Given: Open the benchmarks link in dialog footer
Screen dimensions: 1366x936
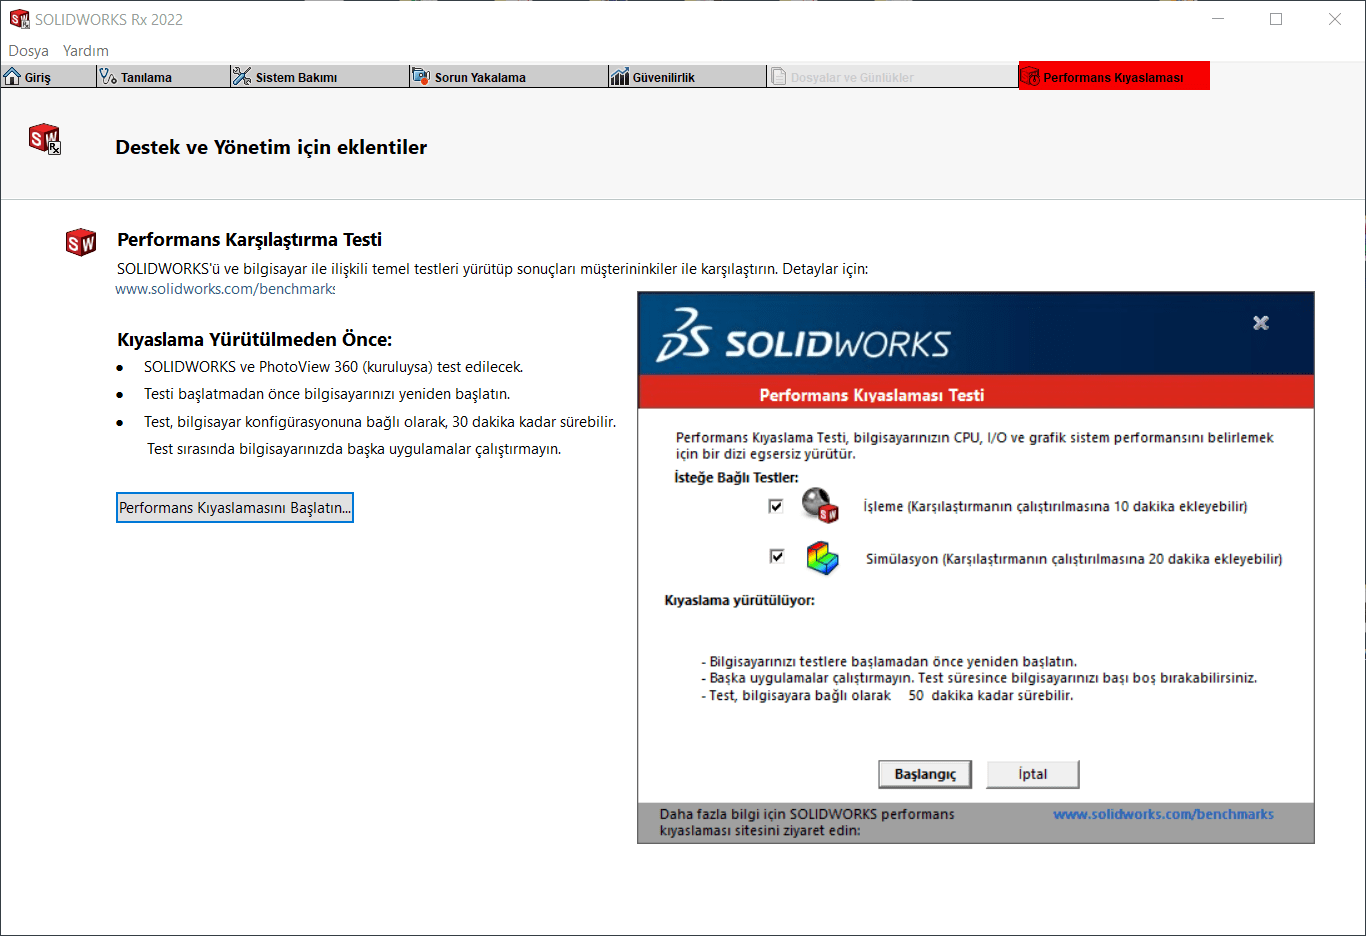Looking at the screenshot, I should 1163,814.
